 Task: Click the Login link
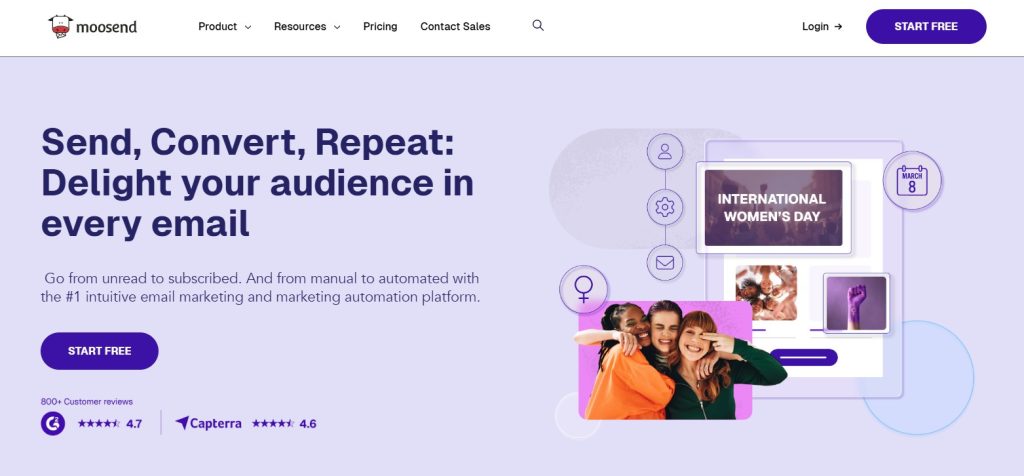click(822, 27)
